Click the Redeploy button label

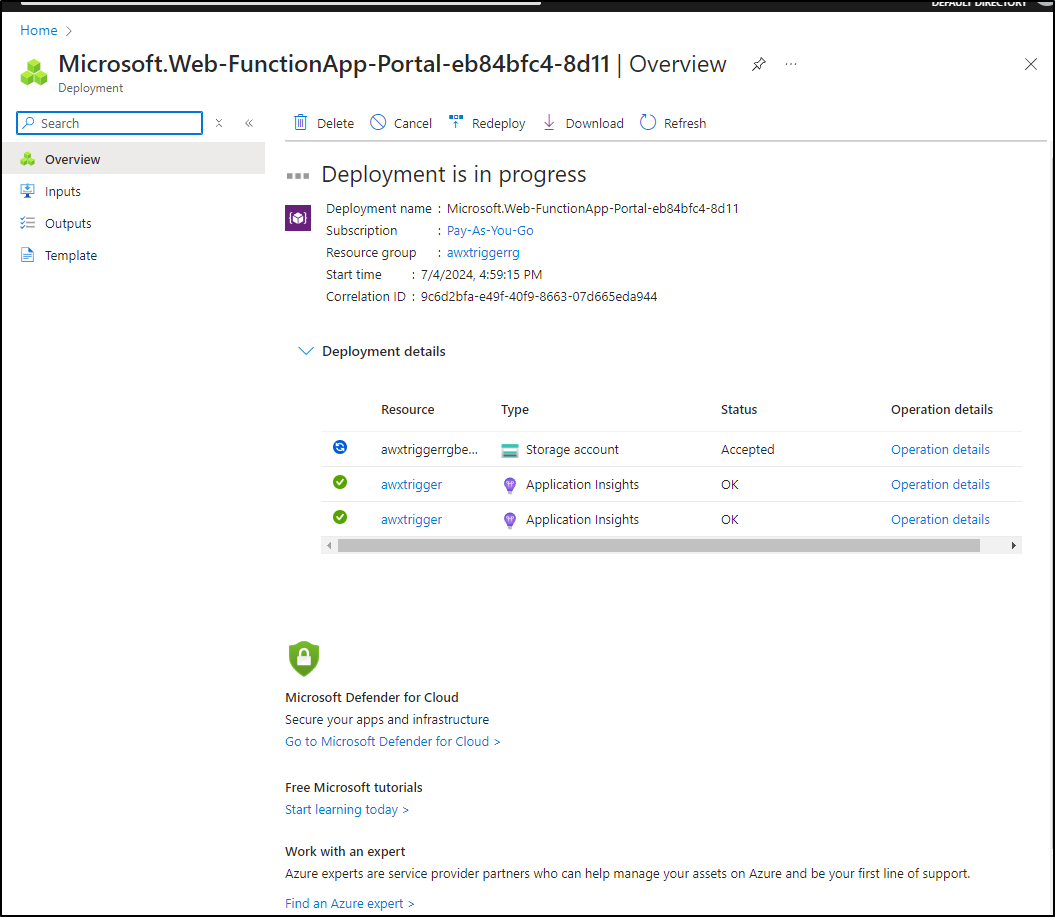499,124
